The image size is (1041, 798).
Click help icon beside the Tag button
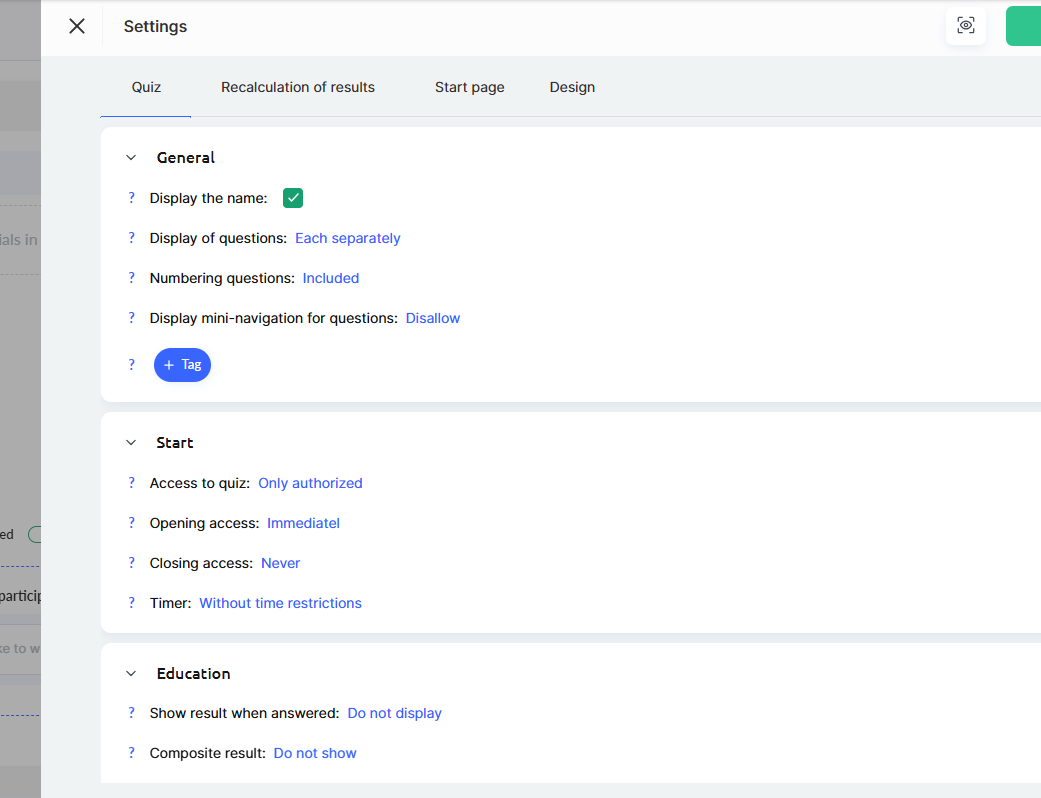point(131,365)
